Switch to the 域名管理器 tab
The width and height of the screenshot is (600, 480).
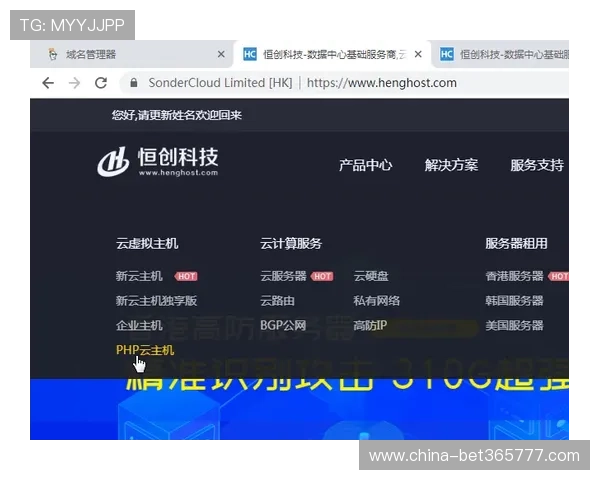point(132,54)
